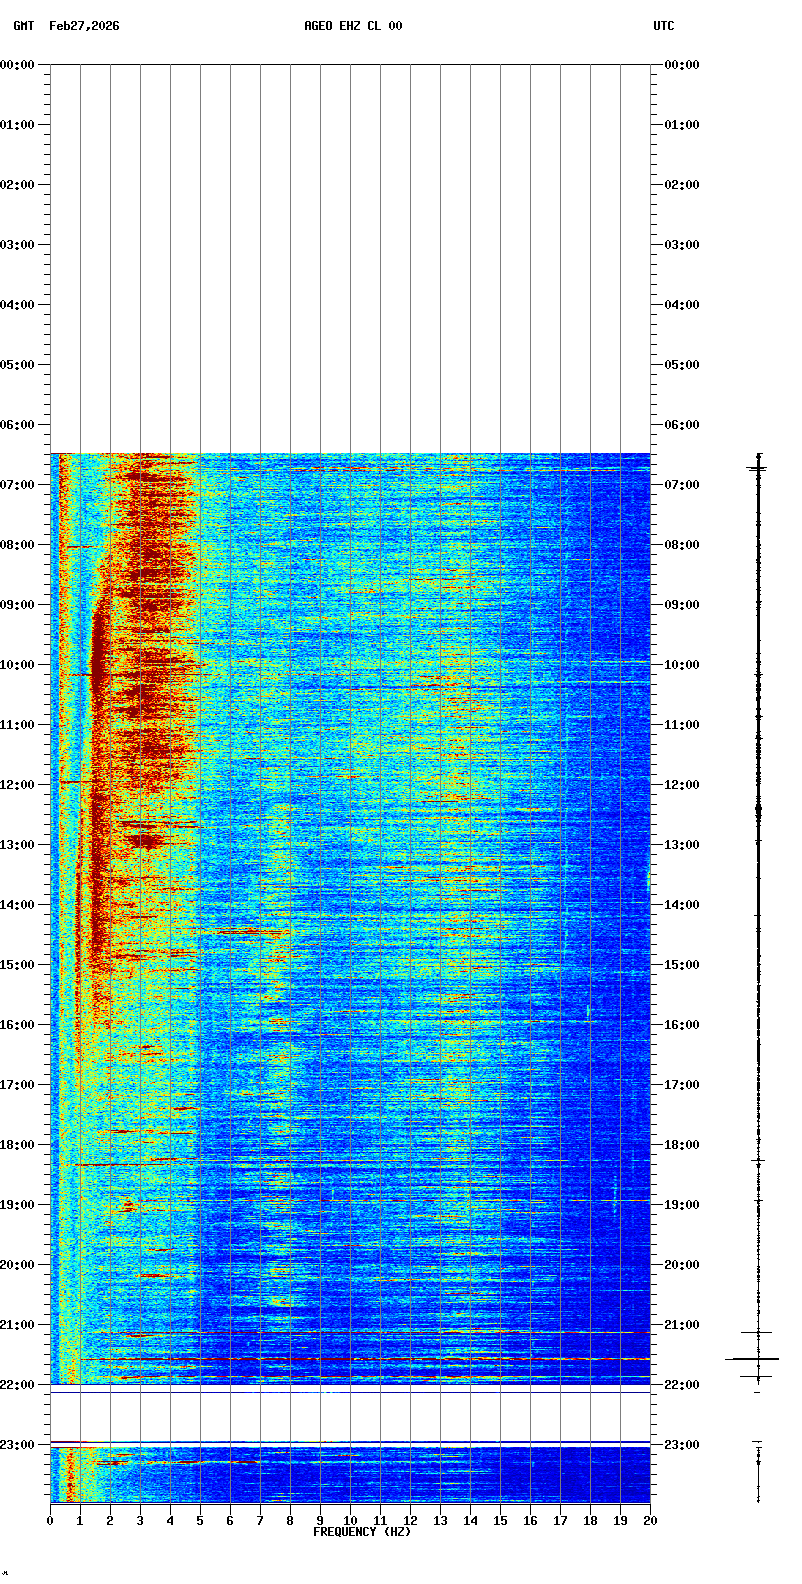Click the 5 tick on the frequency axis
Viewport: 802px width, 1584px height.
[x=200, y=1521]
